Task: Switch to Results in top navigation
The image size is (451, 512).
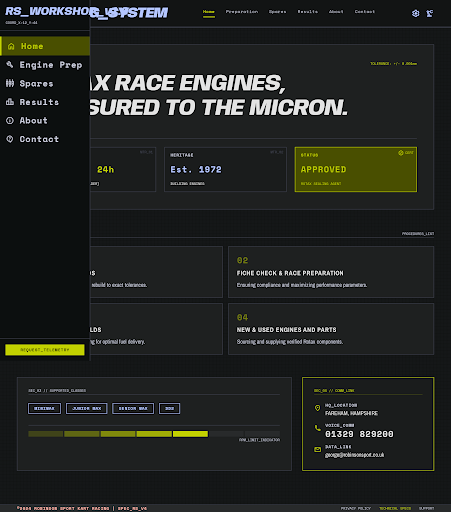Action: click(x=308, y=12)
